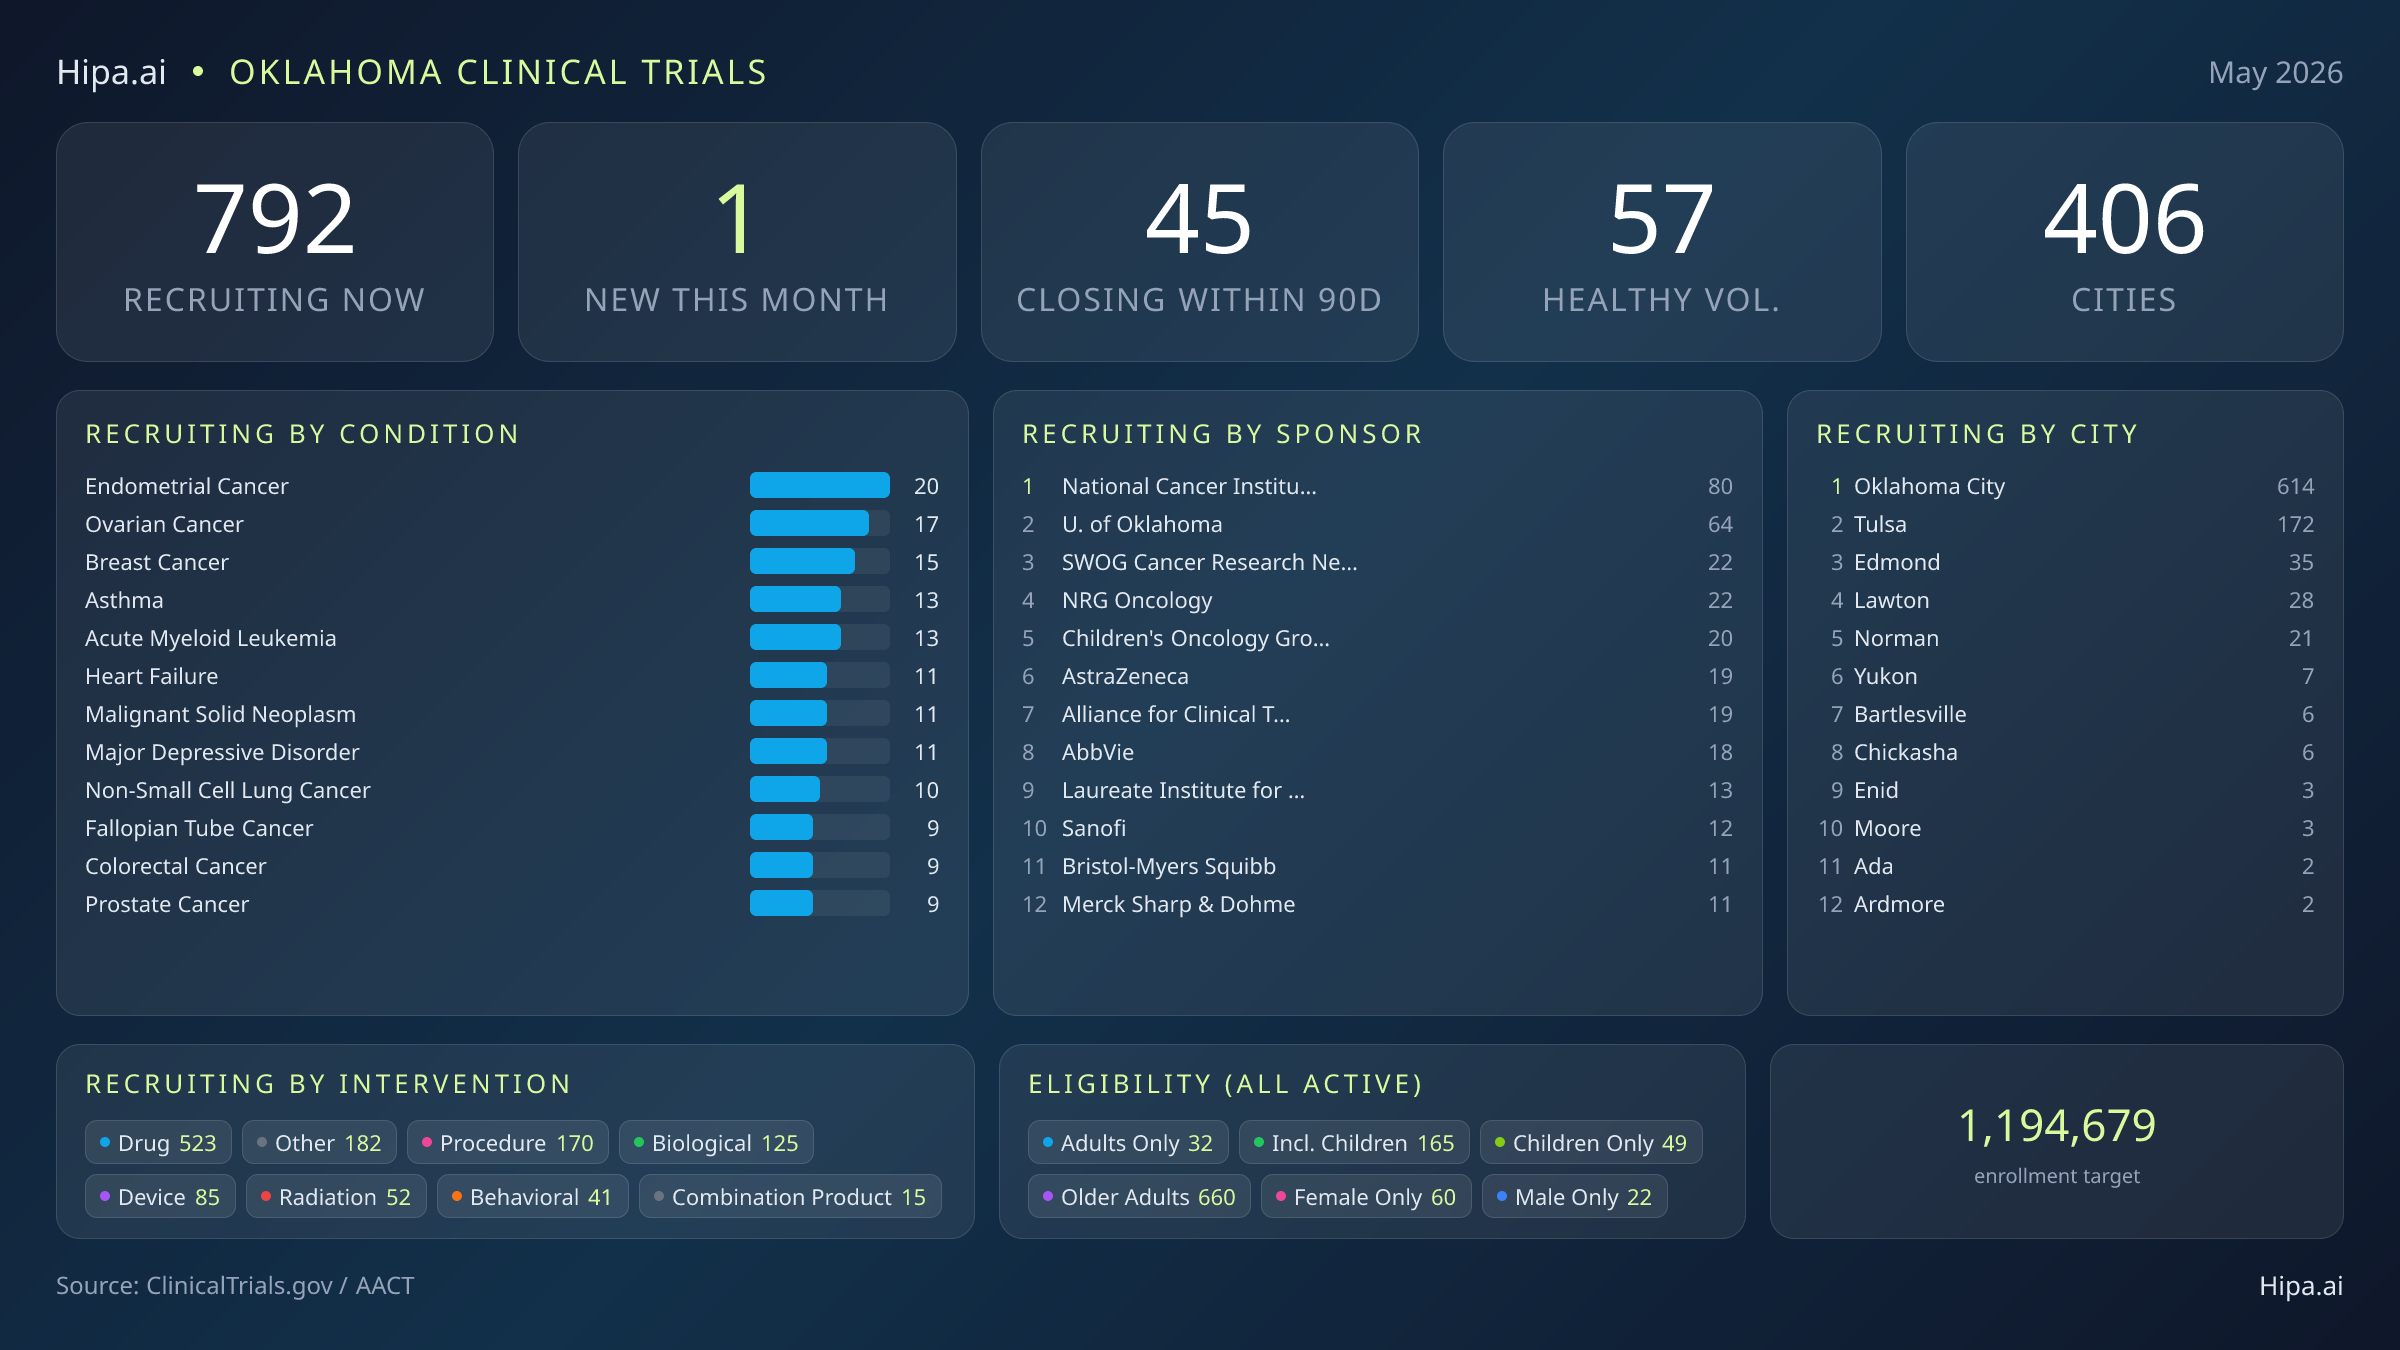This screenshot has width=2400, height=1350.
Task: Open the 57 Healthy Vol. card
Action: (x=1662, y=242)
